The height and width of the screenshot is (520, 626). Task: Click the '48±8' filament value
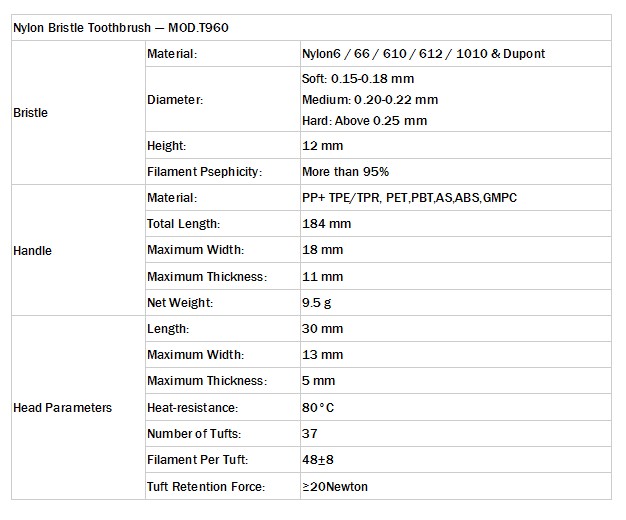click(x=317, y=460)
